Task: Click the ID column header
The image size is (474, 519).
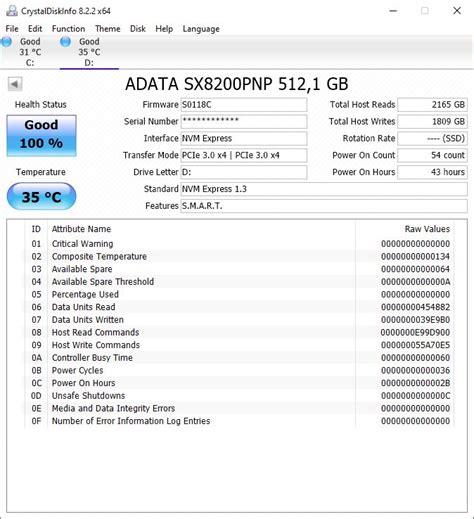Action: click(x=36, y=229)
